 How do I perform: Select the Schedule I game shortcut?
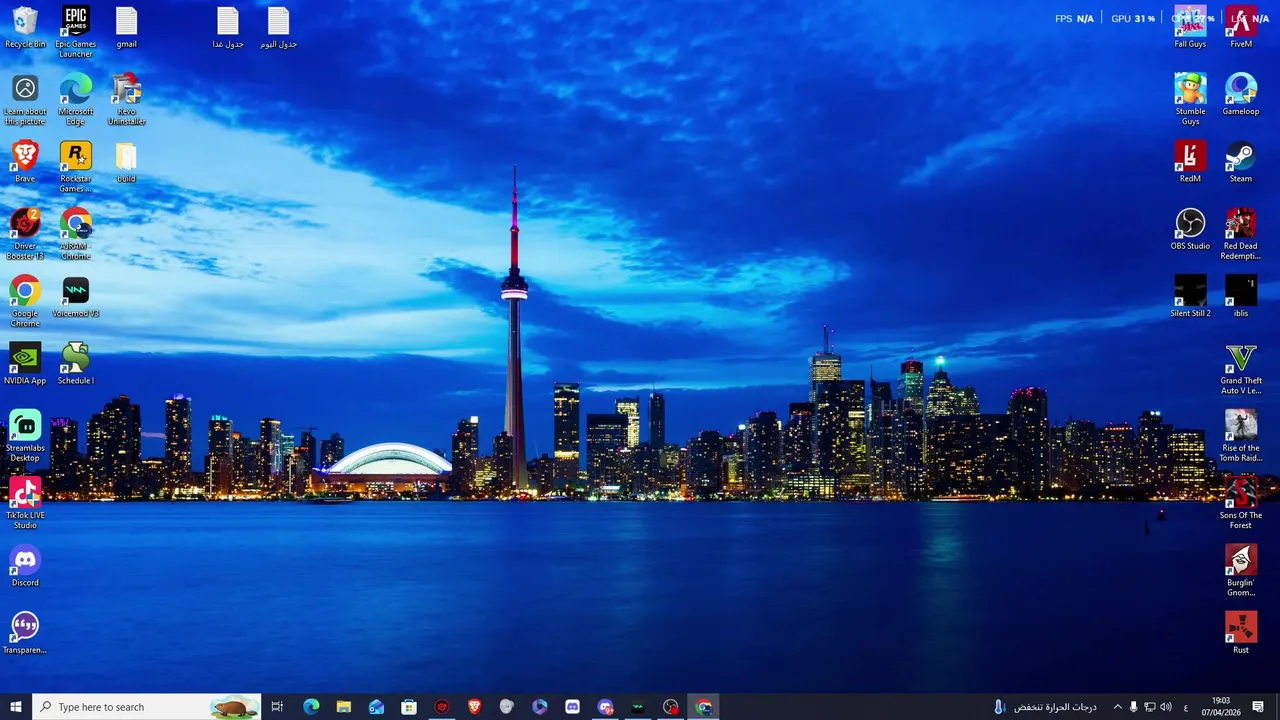(75, 364)
